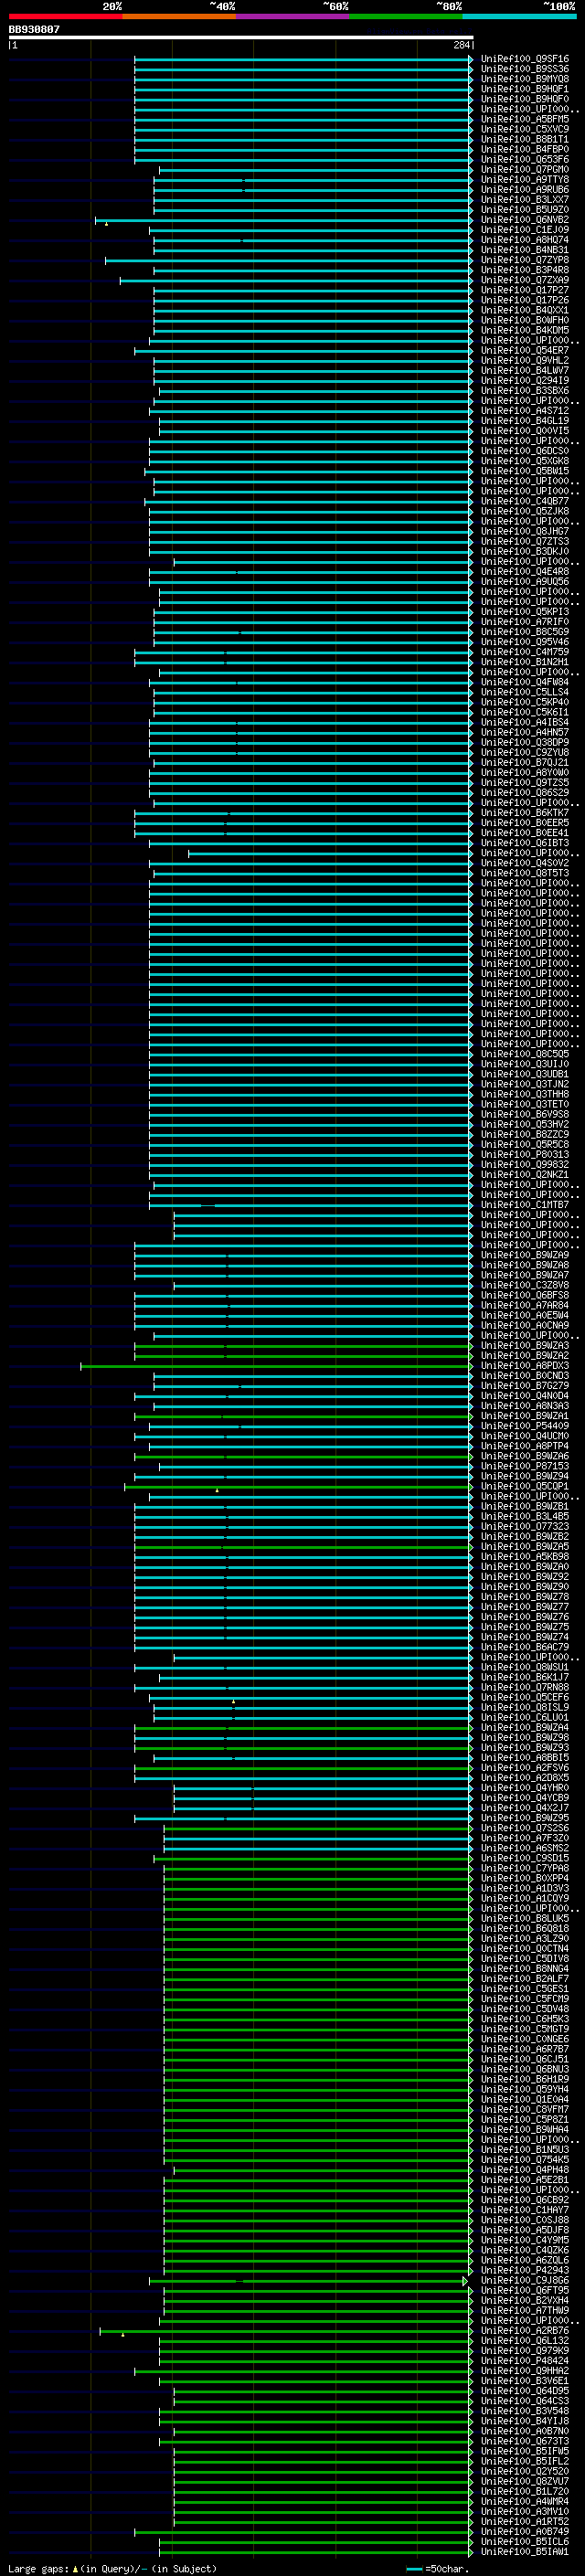
Task: Select hit UniRef100_A5KB98
Action: click(525, 1556)
